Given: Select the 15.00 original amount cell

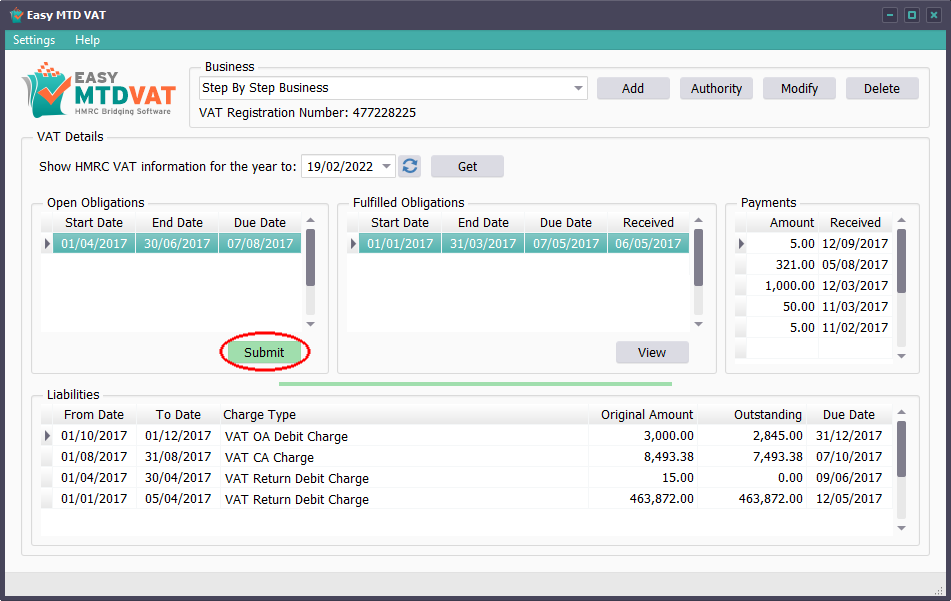Looking at the screenshot, I should pyautogui.click(x=642, y=478).
